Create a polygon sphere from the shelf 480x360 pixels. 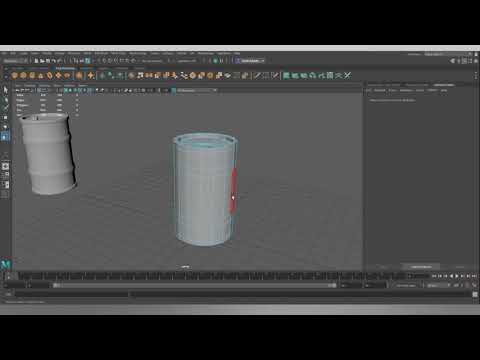15,76
